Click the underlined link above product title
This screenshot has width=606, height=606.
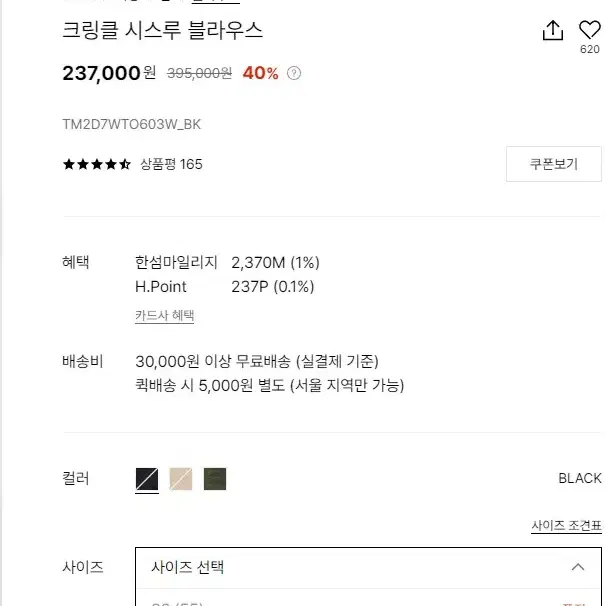point(216,2)
